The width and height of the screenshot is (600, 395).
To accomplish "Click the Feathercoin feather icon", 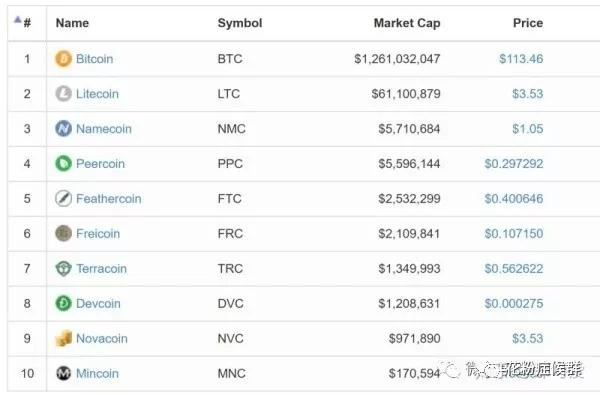I will pos(63,199).
